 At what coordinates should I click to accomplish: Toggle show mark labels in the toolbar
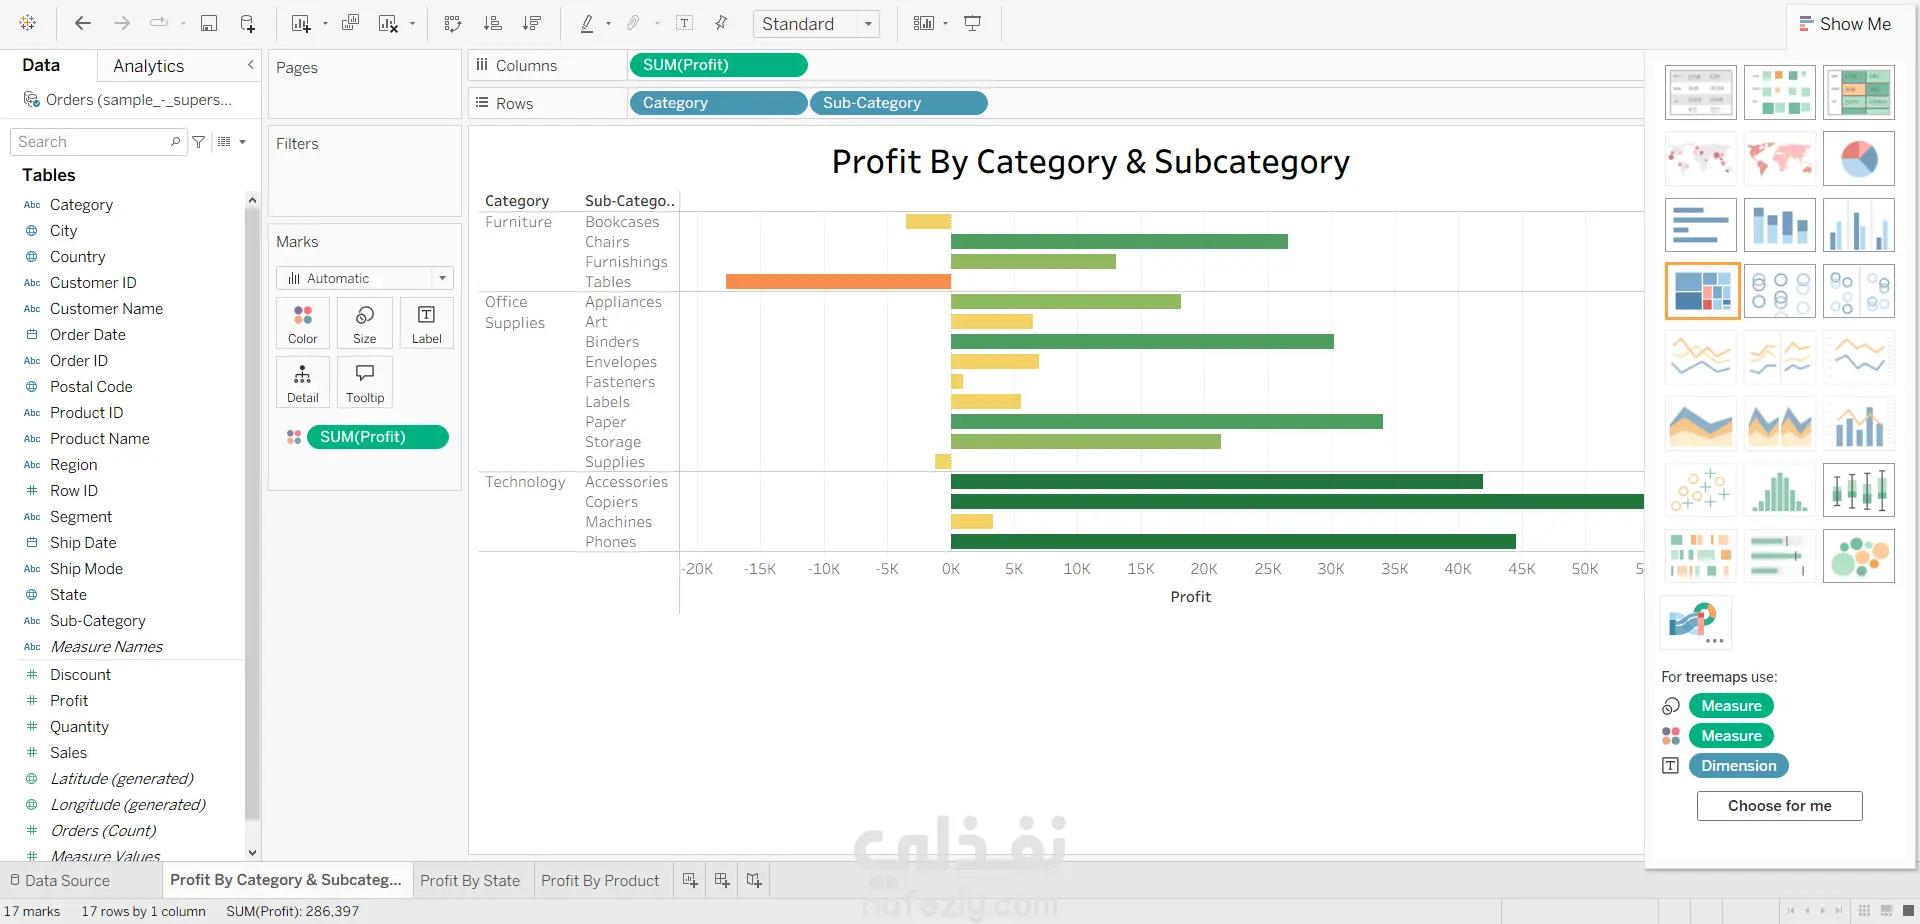pos(685,23)
